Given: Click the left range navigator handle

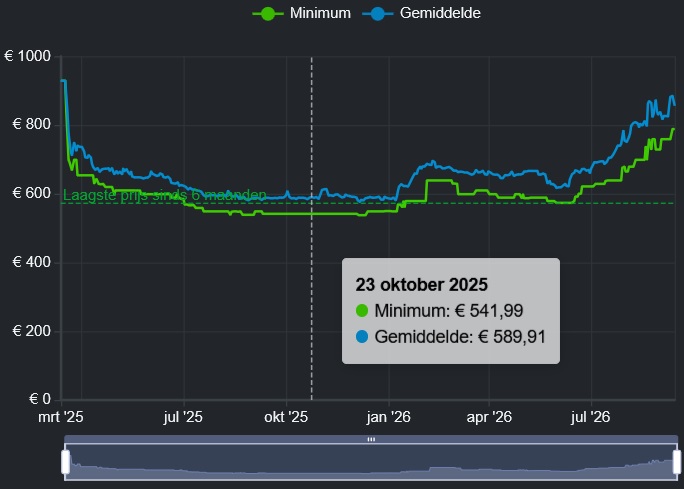Looking at the screenshot, I should point(65,462).
